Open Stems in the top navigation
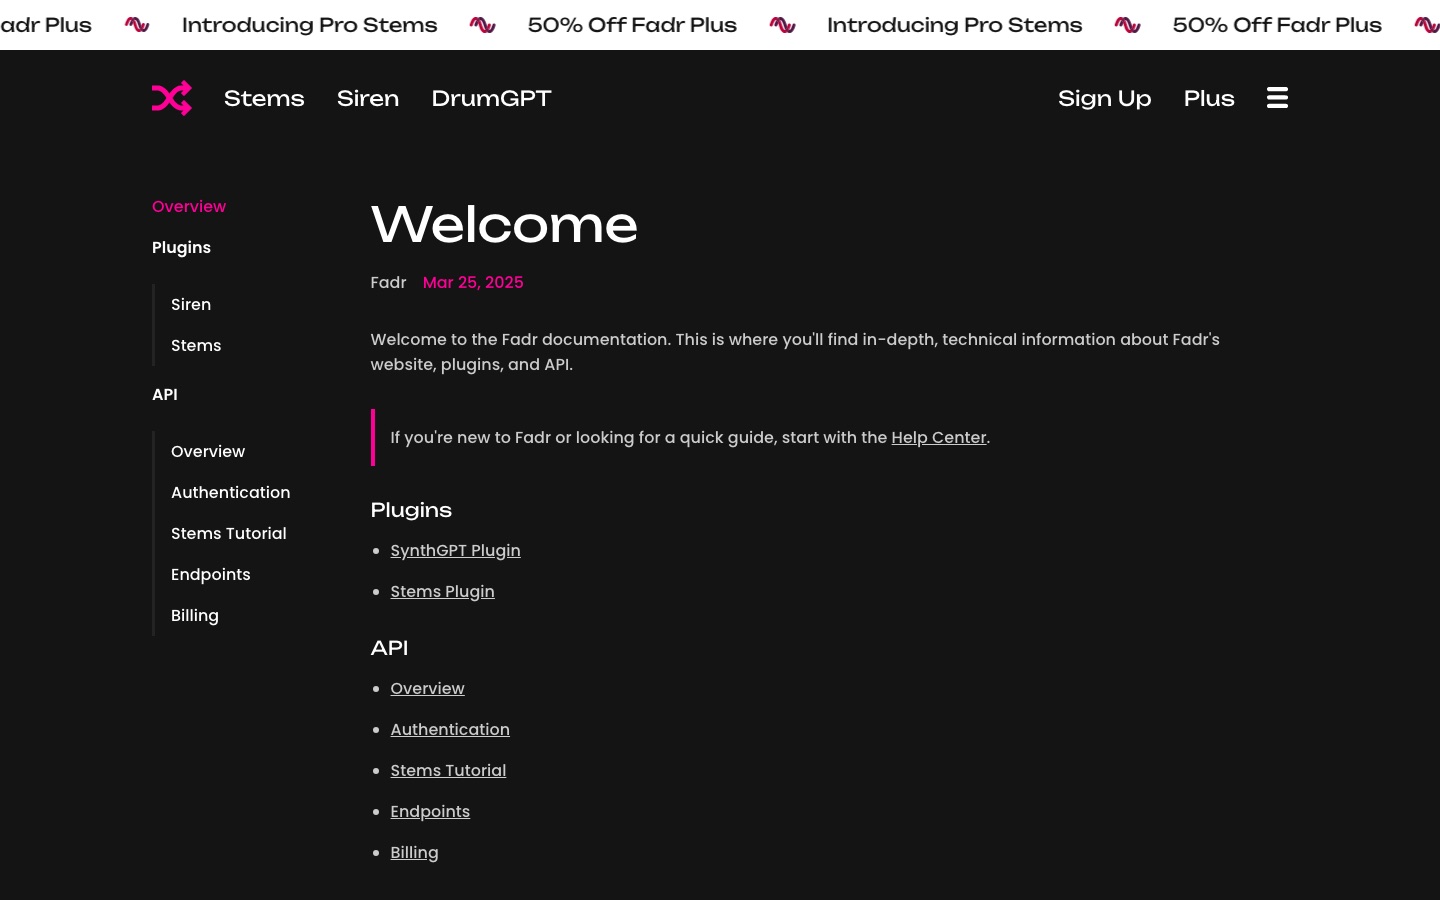The width and height of the screenshot is (1440, 900). coord(264,98)
